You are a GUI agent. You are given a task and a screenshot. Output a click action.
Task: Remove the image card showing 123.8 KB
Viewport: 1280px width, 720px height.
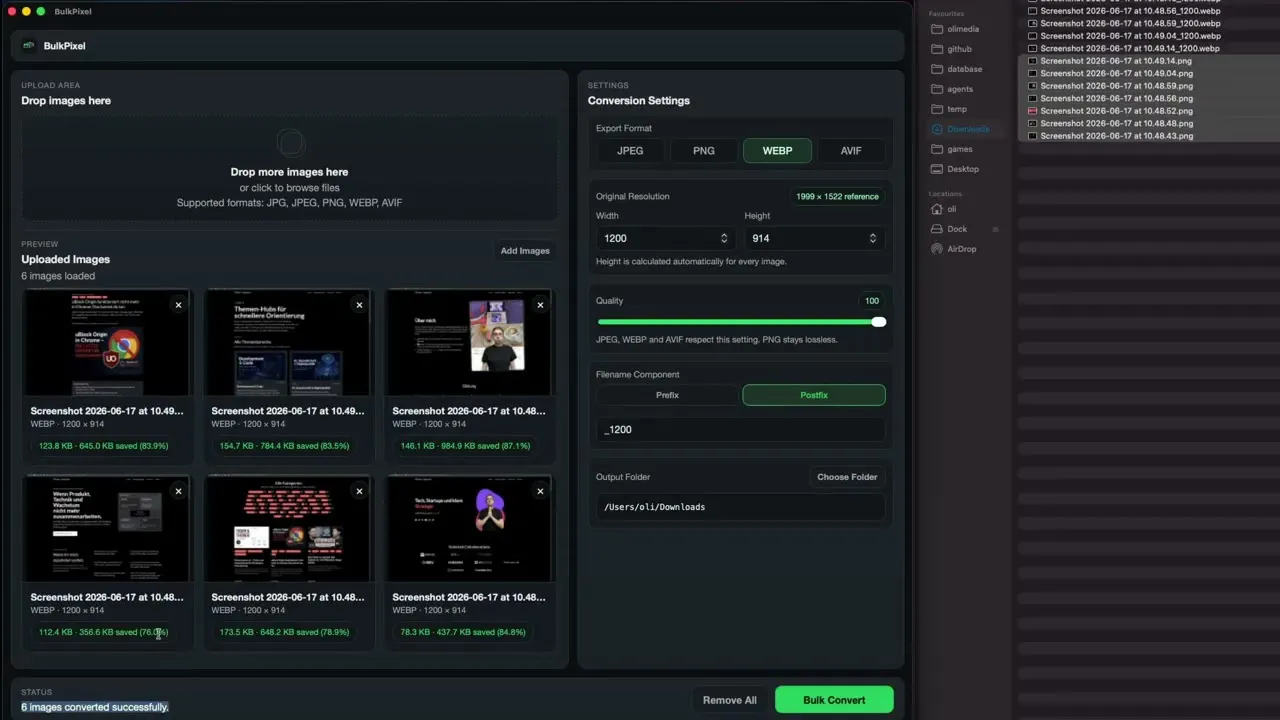pos(178,305)
